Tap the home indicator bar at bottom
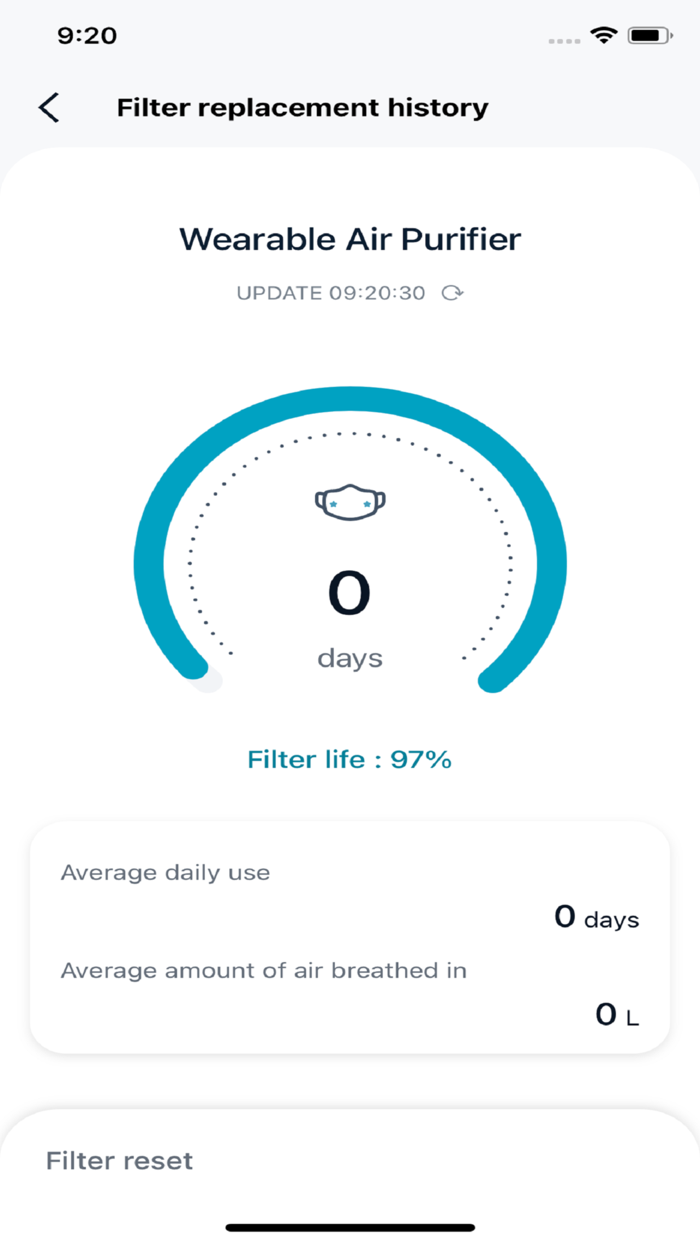The image size is (700, 1244). [x=350, y=1224]
